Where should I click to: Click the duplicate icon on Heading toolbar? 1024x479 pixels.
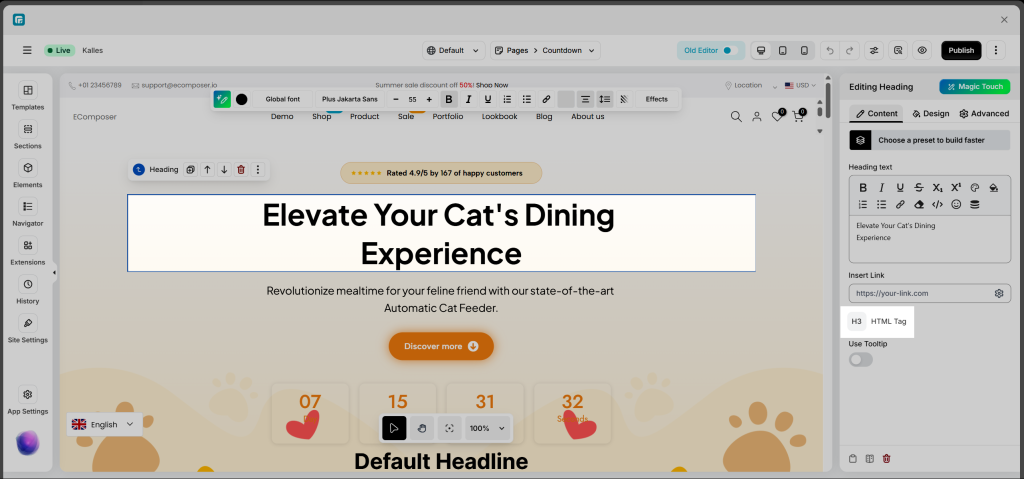[190, 170]
